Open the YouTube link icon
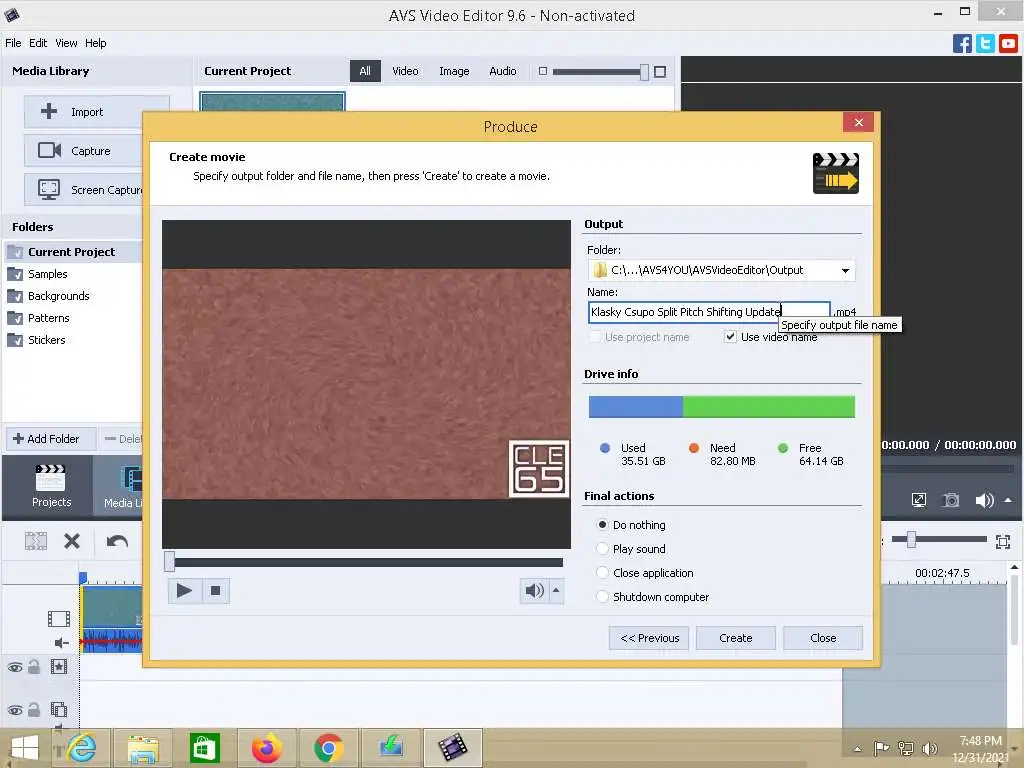 pyautogui.click(x=1008, y=44)
